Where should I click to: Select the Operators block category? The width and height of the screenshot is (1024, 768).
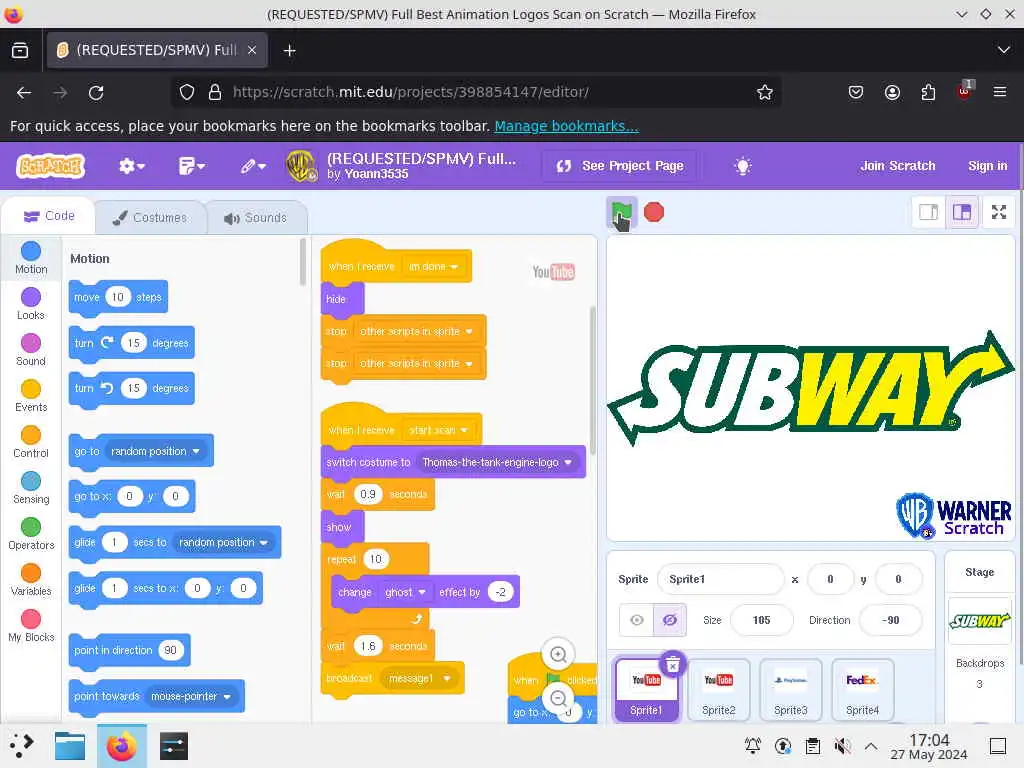coord(31,534)
